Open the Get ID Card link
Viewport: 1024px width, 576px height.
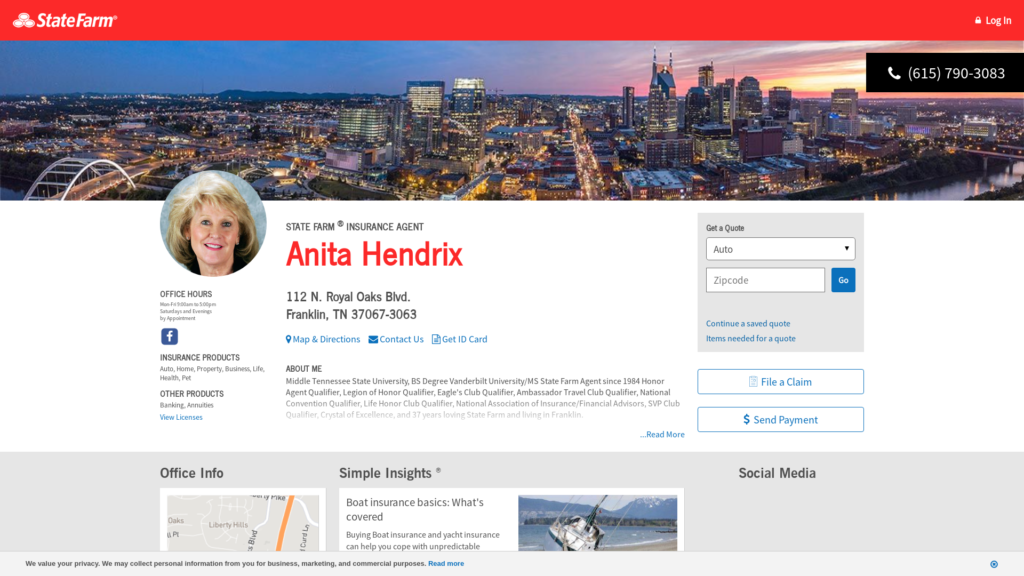pyautogui.click(x=459, y=339)
